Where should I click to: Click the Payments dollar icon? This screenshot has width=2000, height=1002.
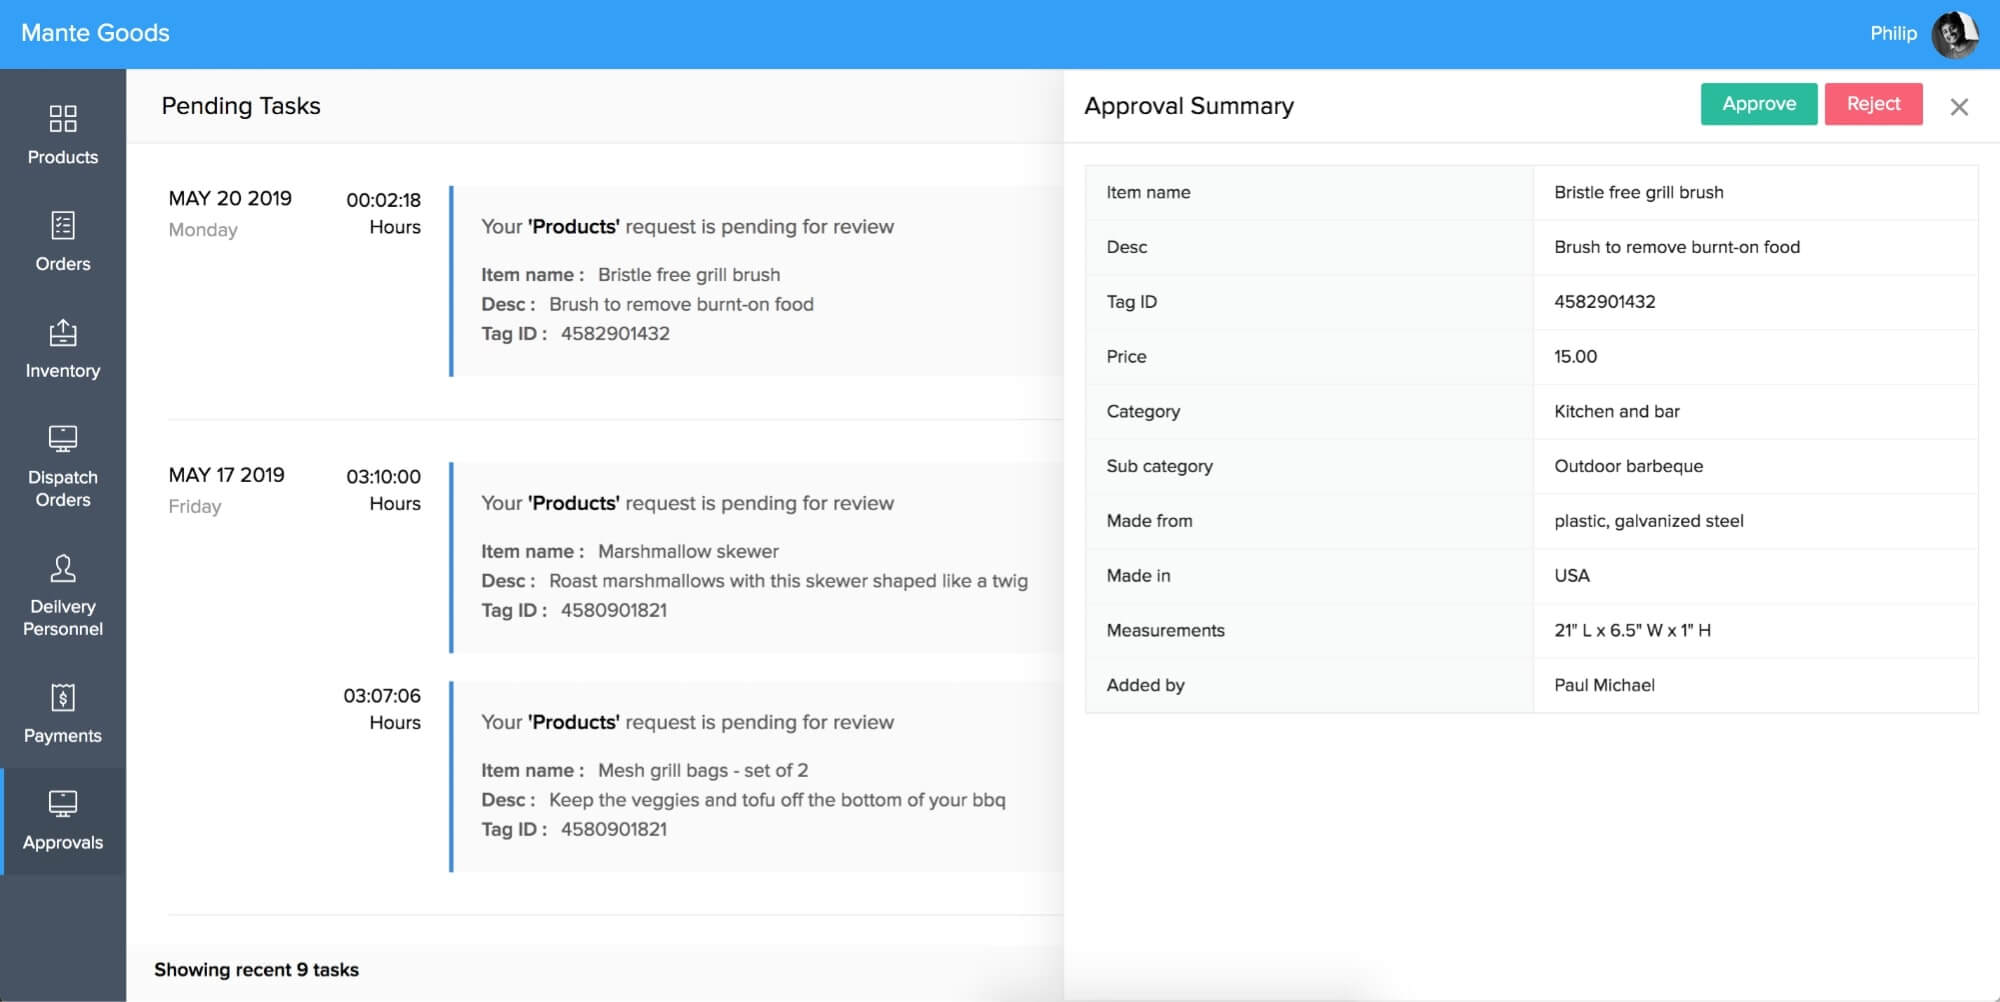pyautogui.click(x=63, y=698)
